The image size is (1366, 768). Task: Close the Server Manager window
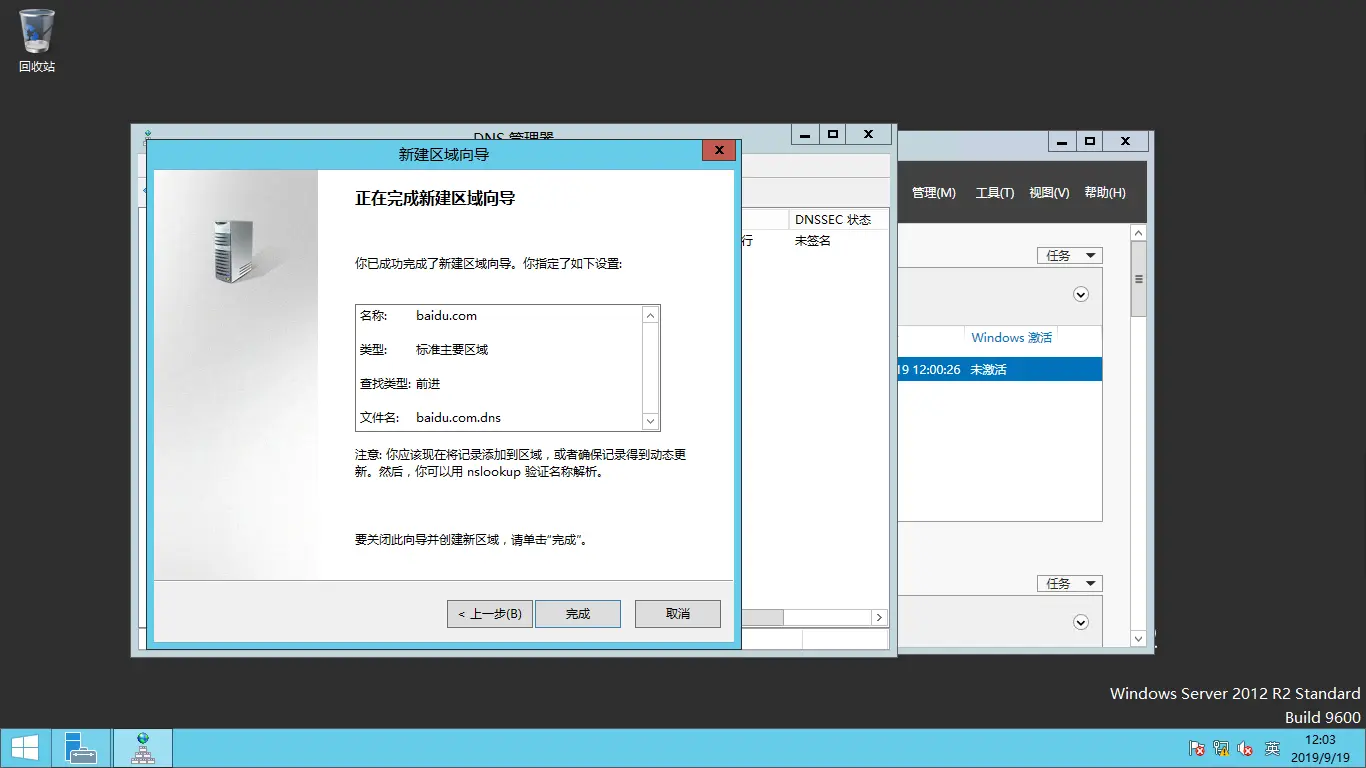pyautogui.click(x=1127, y=141)
